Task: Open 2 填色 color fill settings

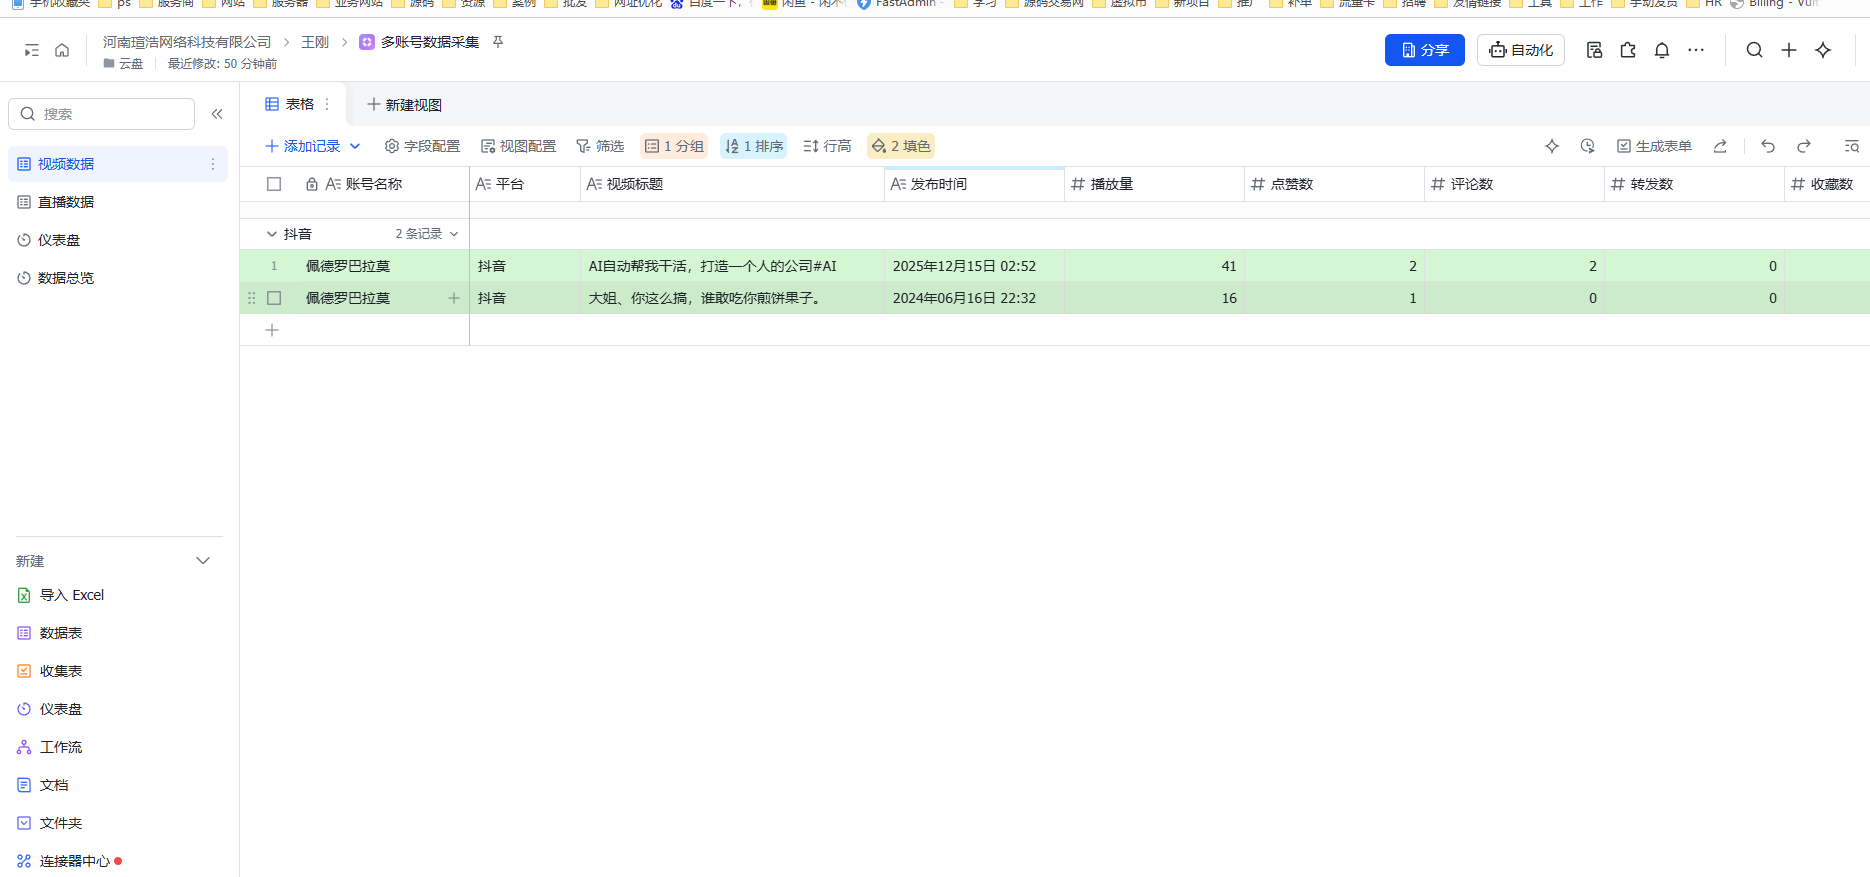Action: click(x=901, y=146)
